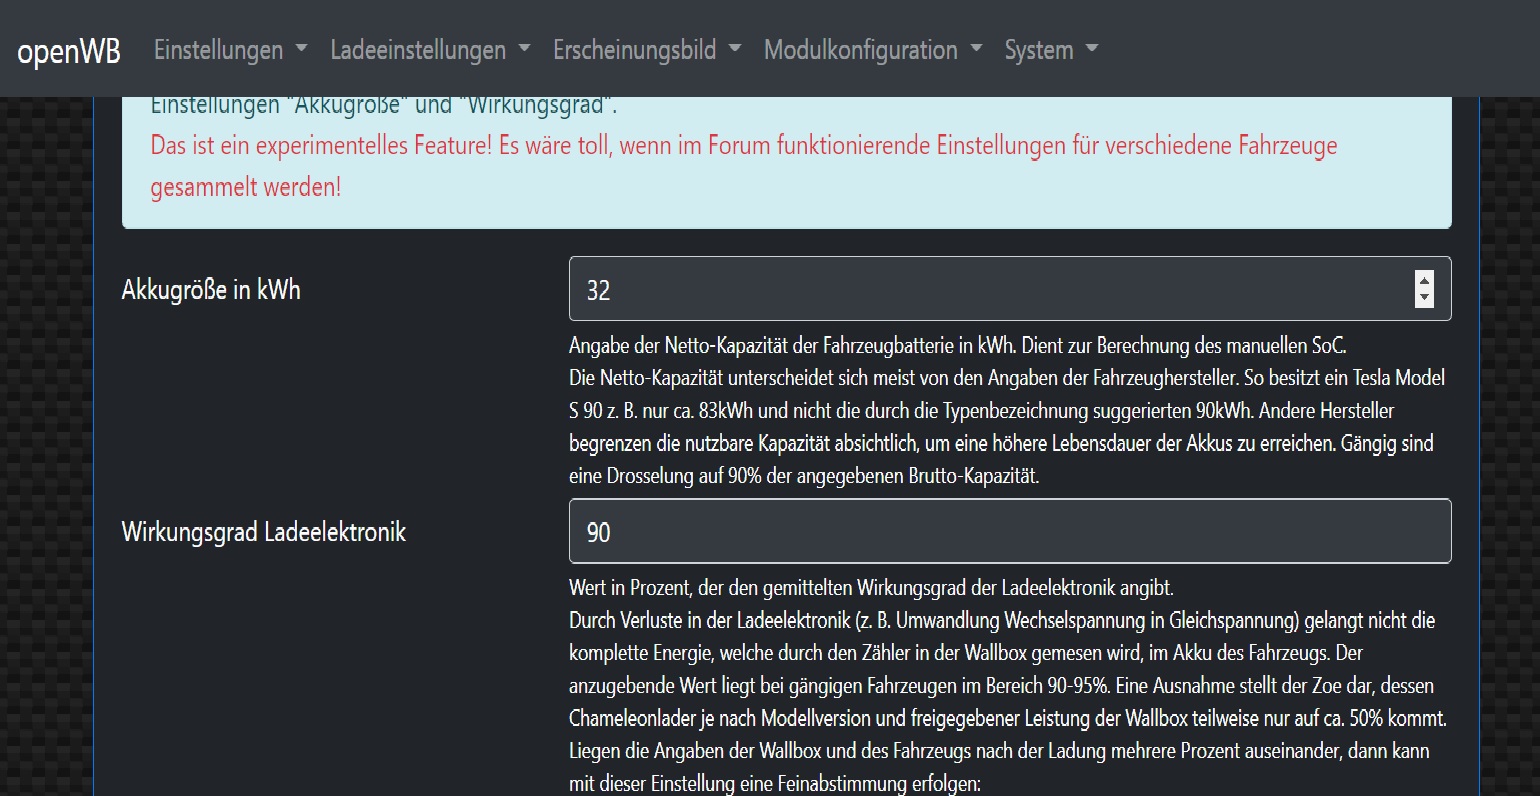Focus the Akkugröße in kWh input field

[x=990, y=290]
